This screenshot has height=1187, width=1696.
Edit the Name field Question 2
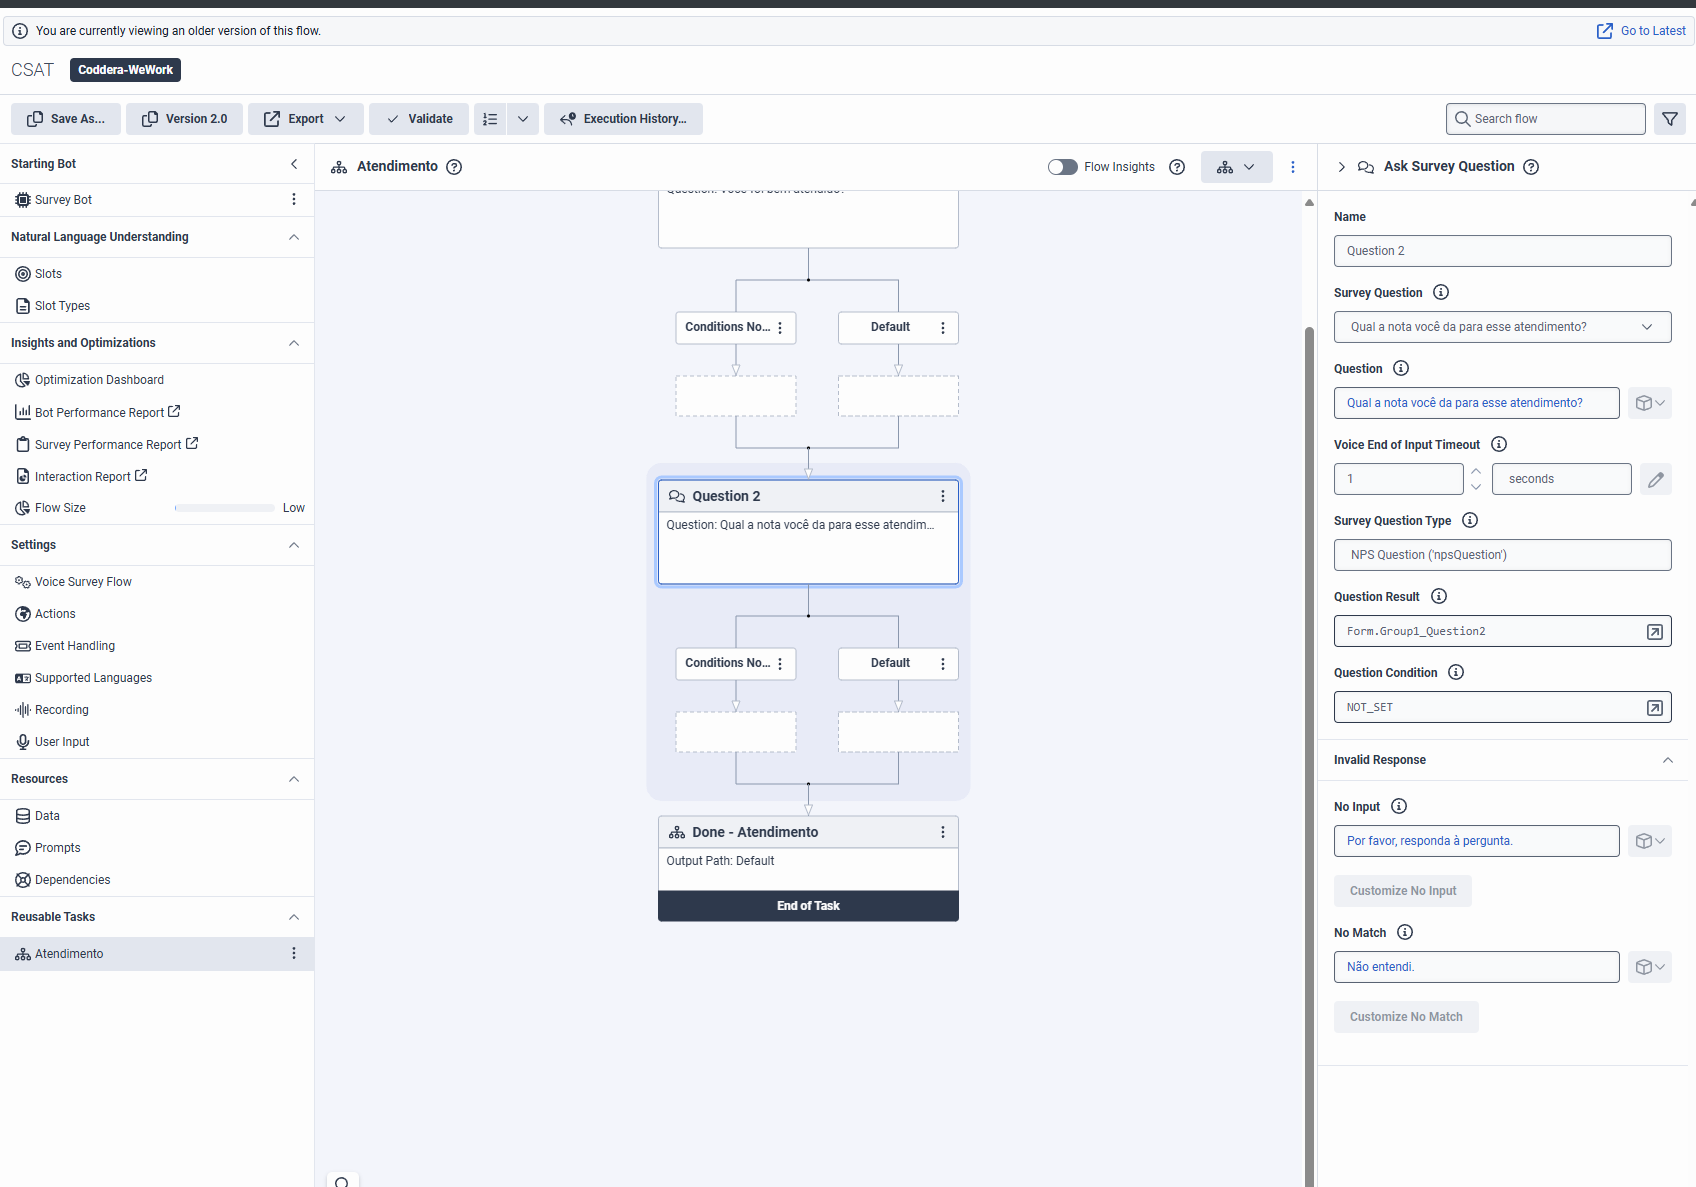pos(1502,251)
